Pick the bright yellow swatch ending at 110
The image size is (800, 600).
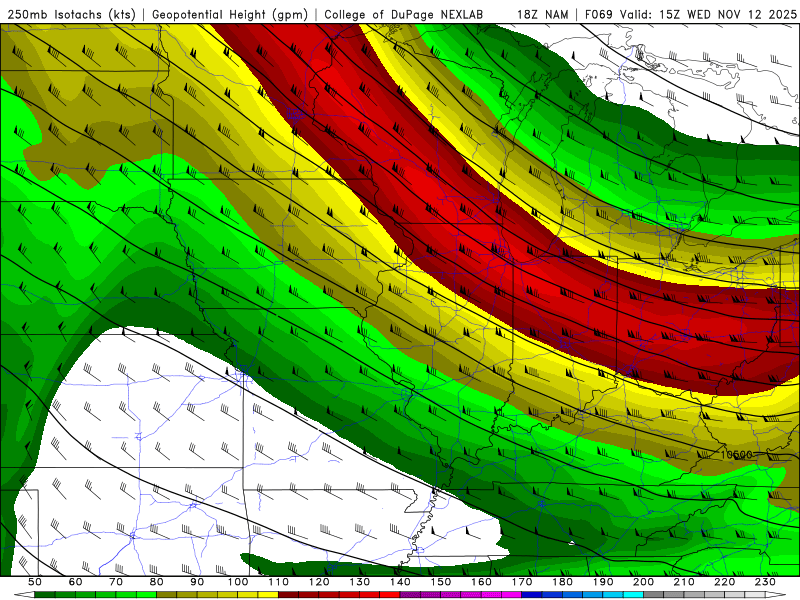268,594
